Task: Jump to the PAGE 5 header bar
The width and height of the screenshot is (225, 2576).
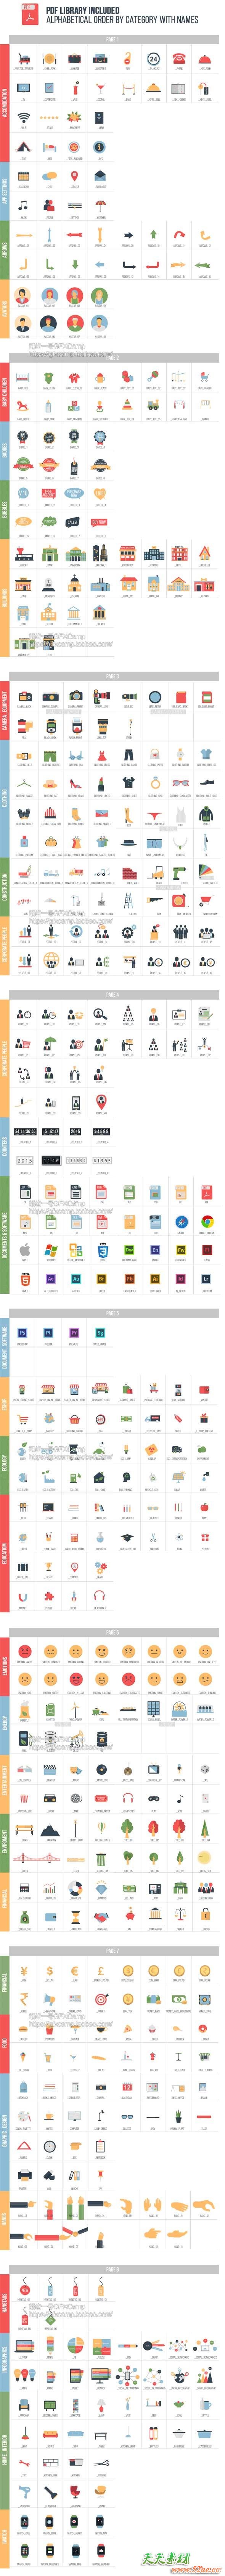Action: (x=112, y=1314)
